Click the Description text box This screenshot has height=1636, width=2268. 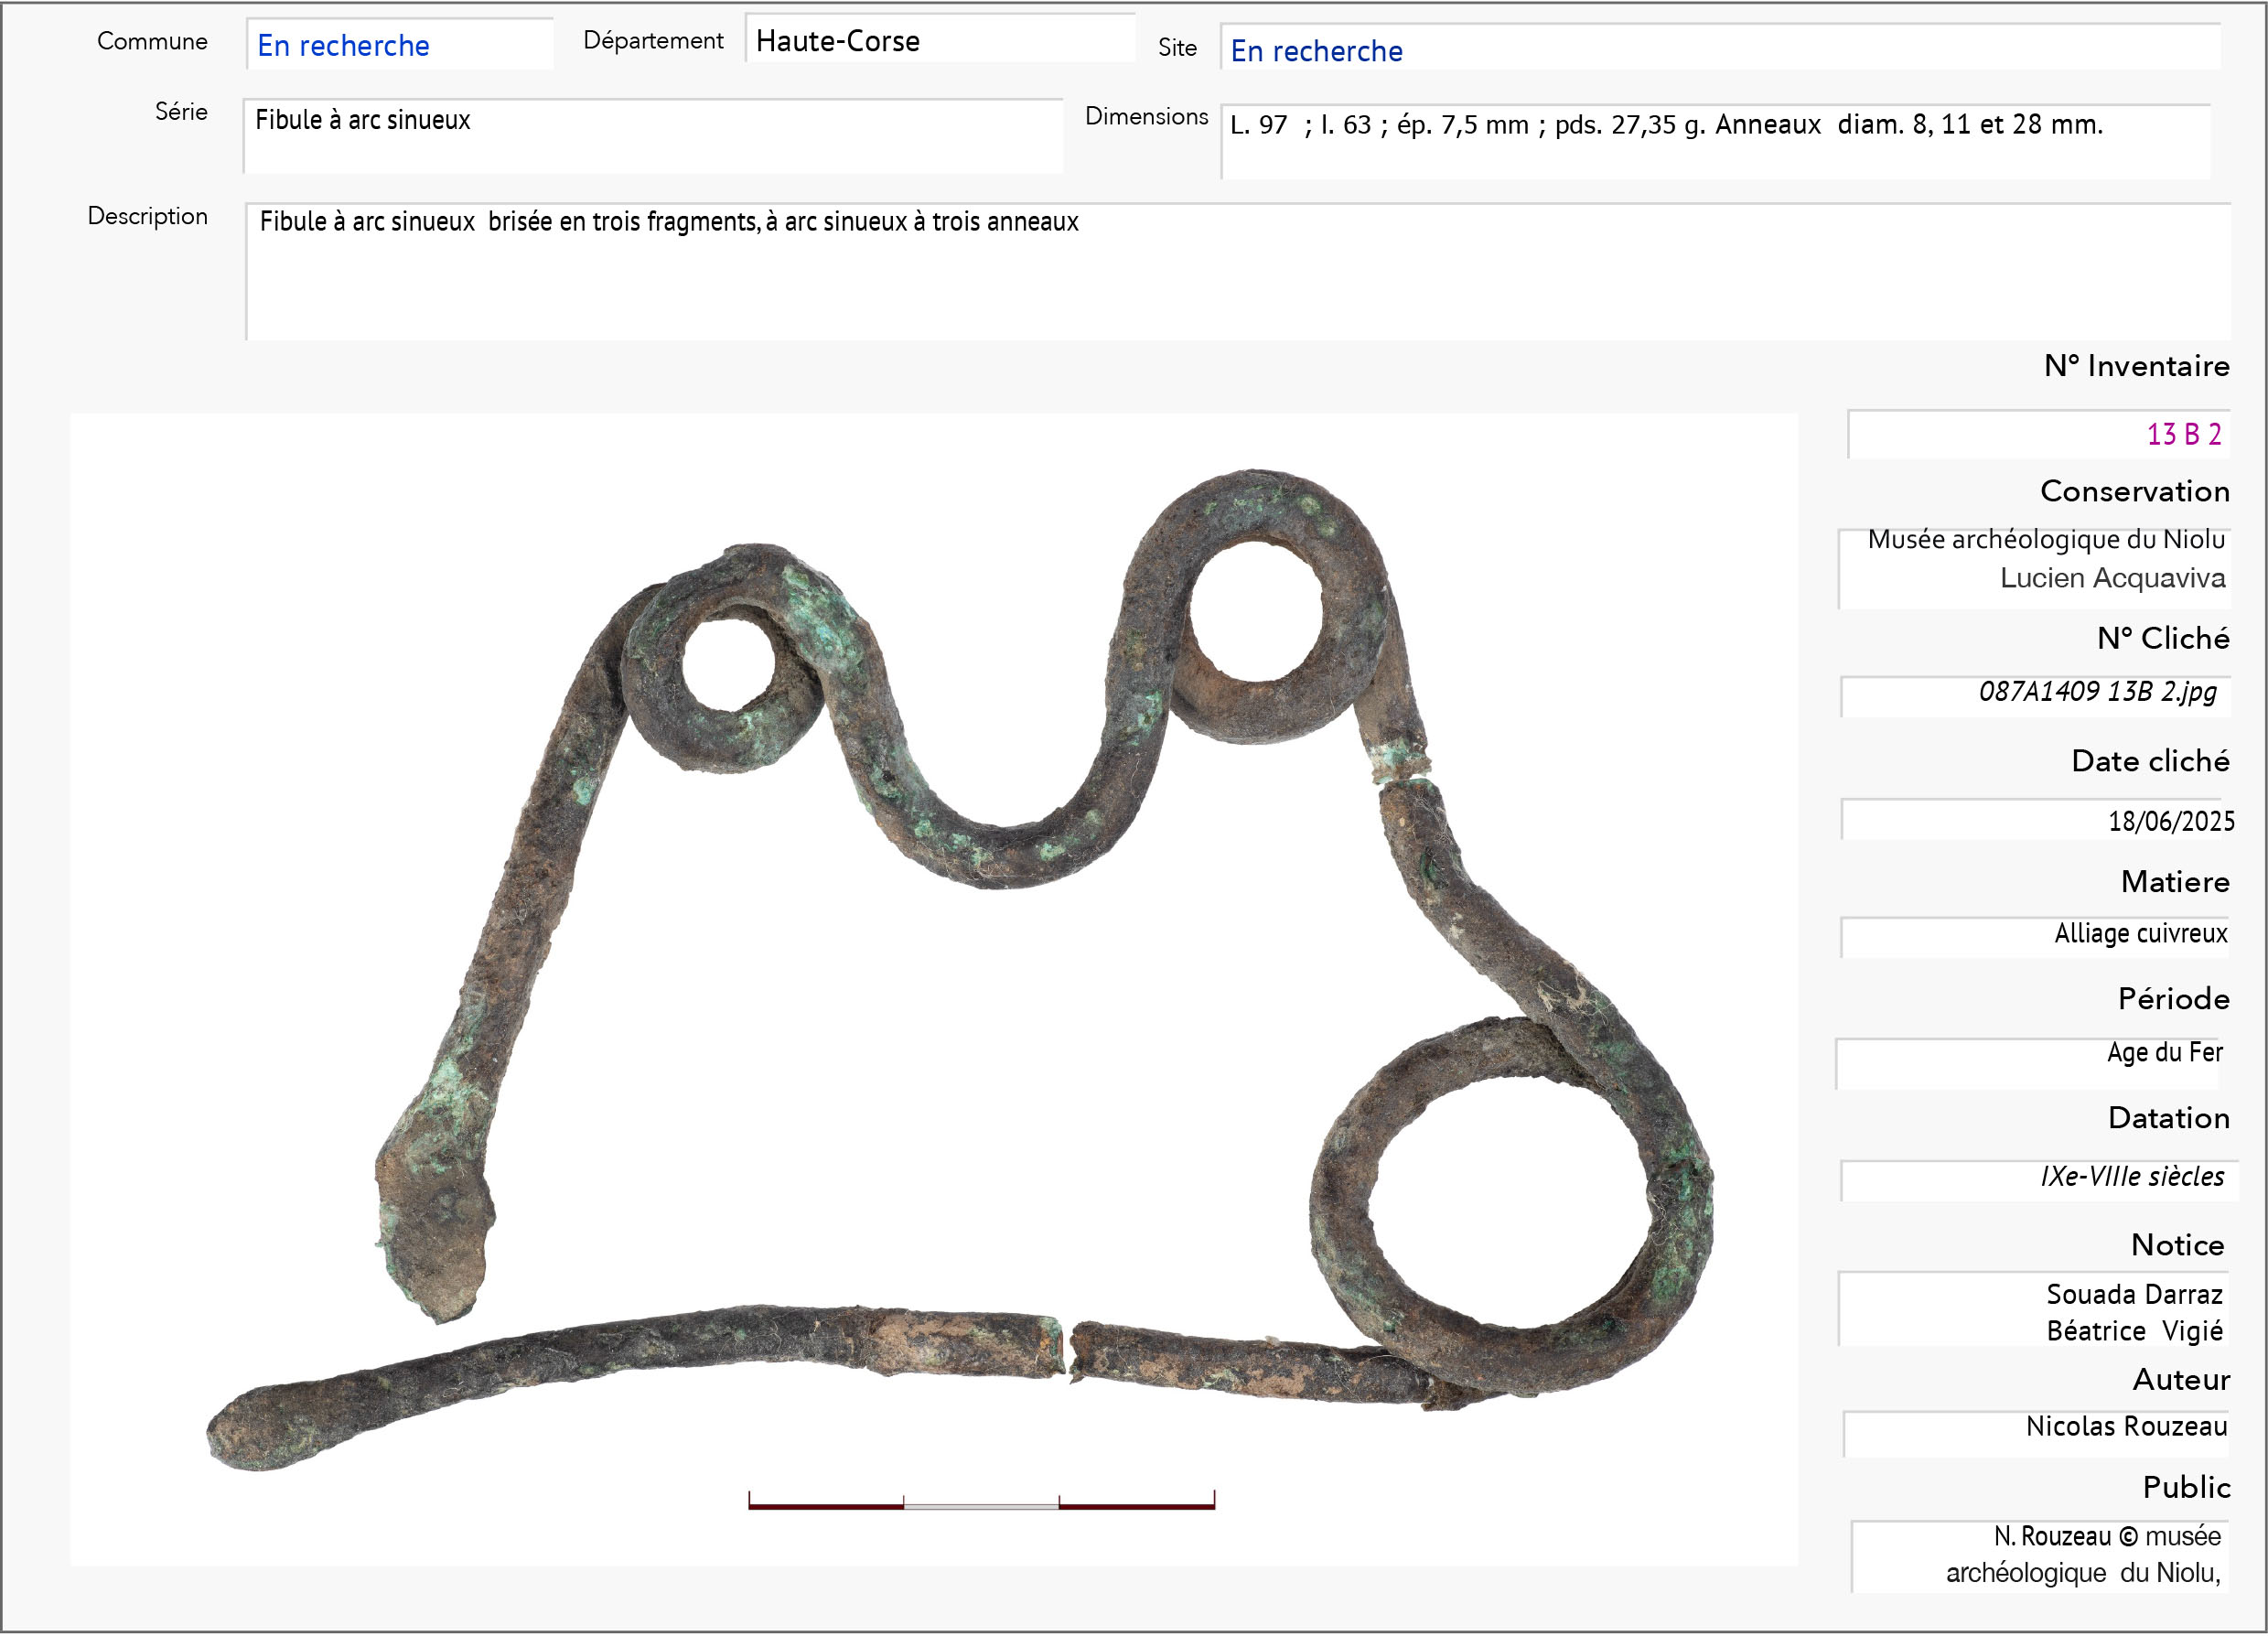pos(1236,272)
